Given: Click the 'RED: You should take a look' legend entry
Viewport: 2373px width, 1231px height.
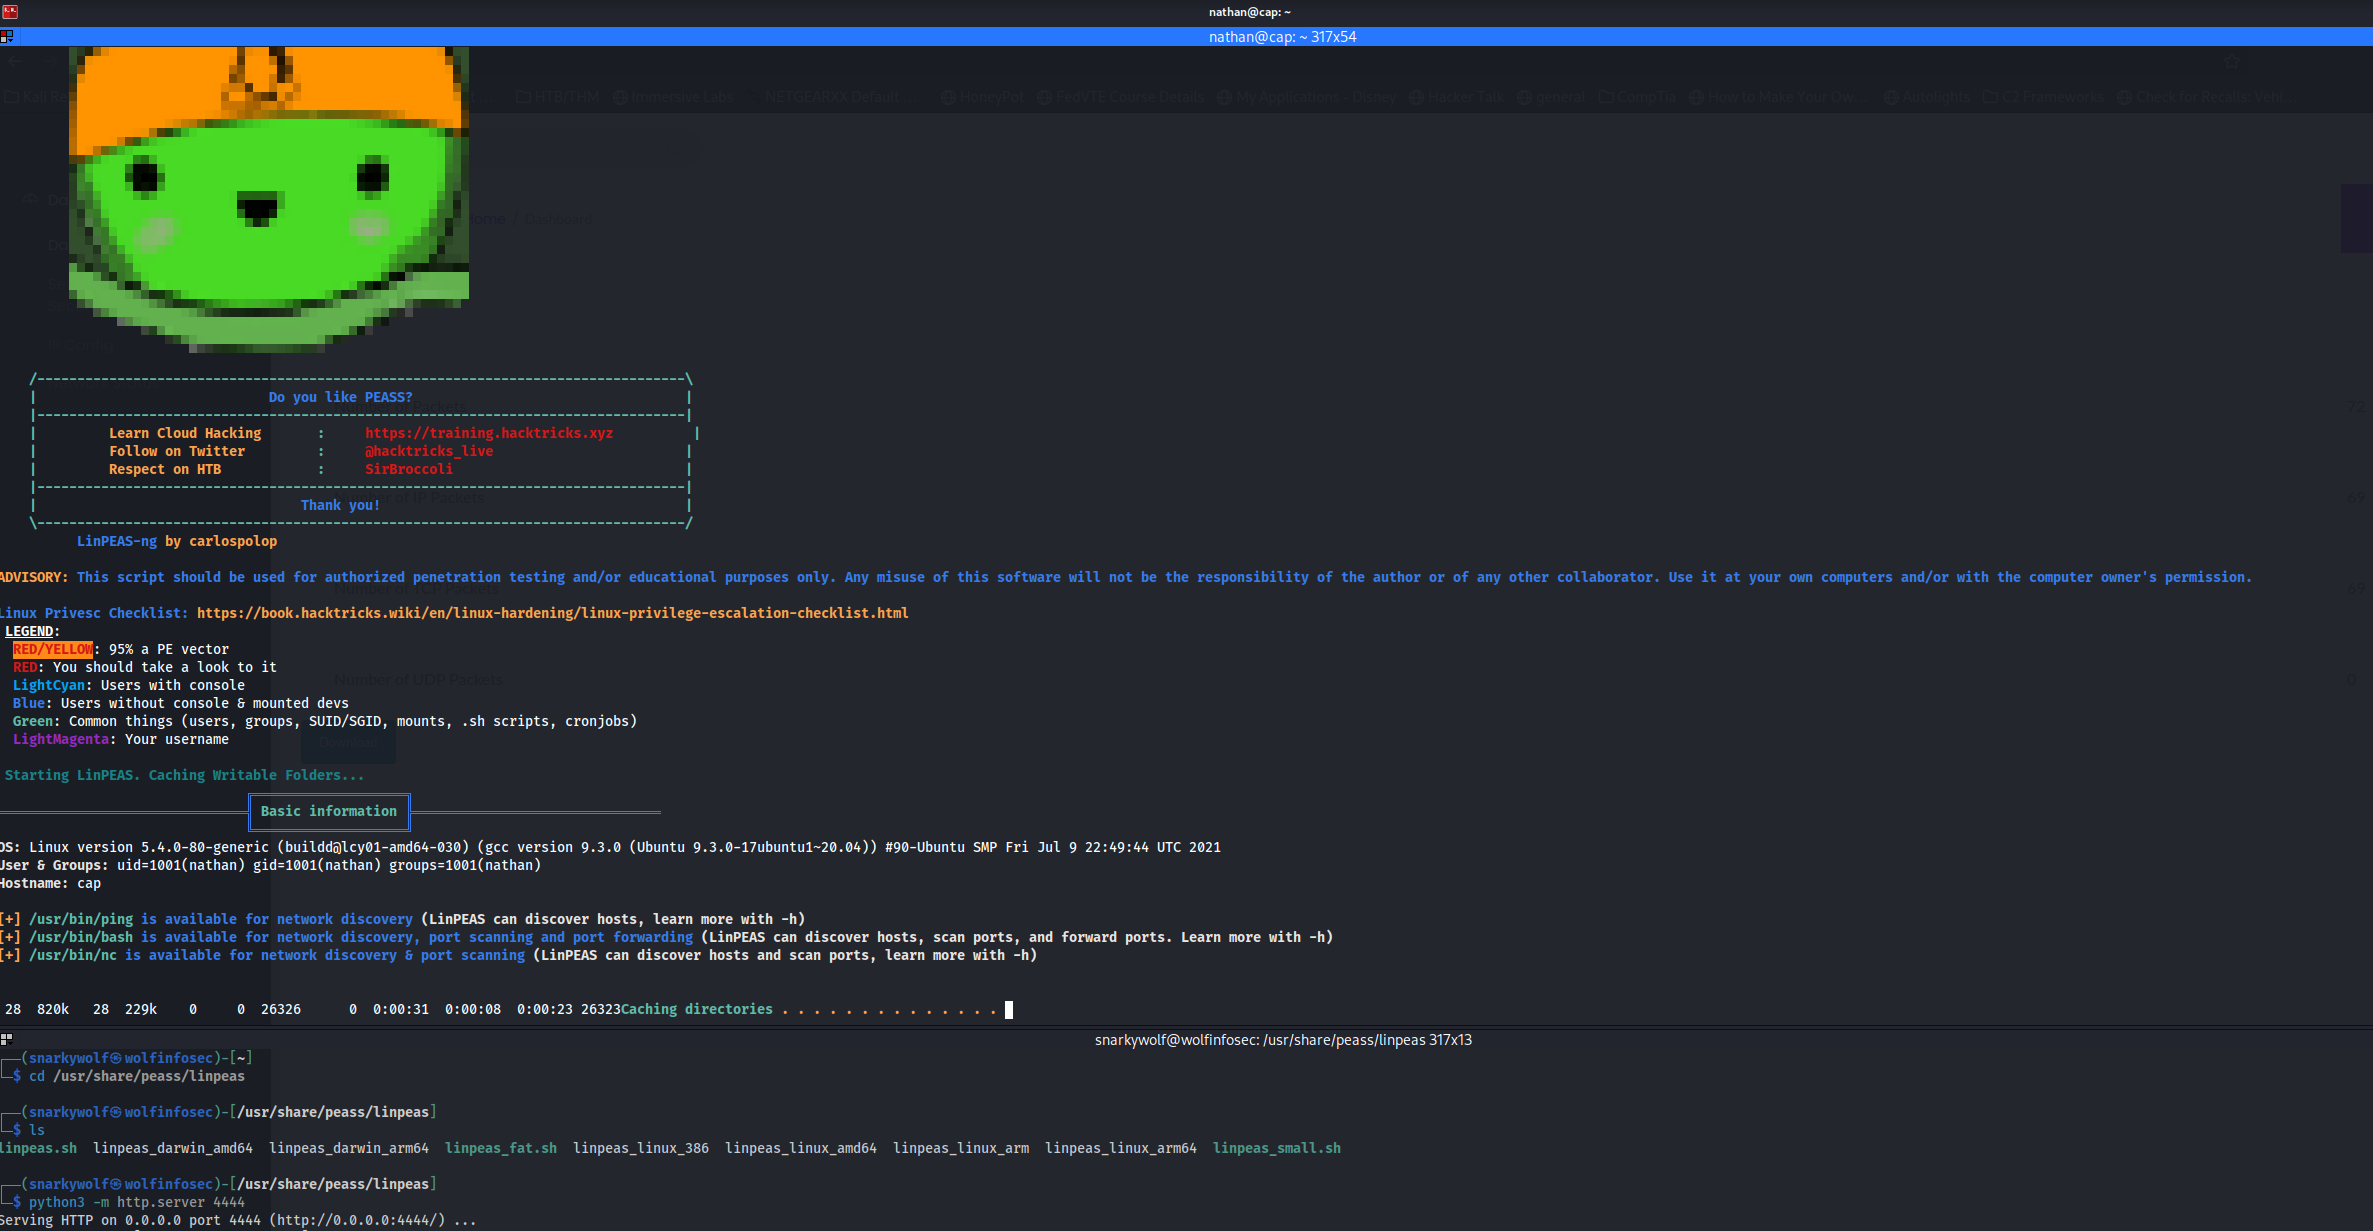Looking at the screenshot, I should pyautogui.click(x=145, y=667).
